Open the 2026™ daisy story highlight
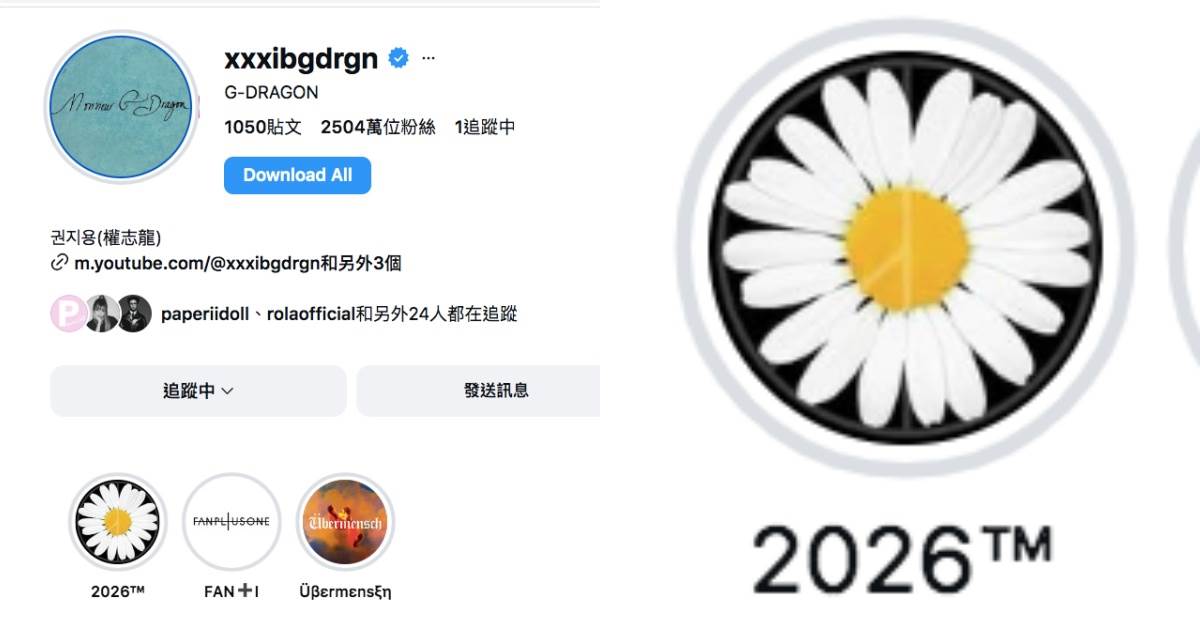The width and height of the screenshot is (1200, 628). click(118, 522)
